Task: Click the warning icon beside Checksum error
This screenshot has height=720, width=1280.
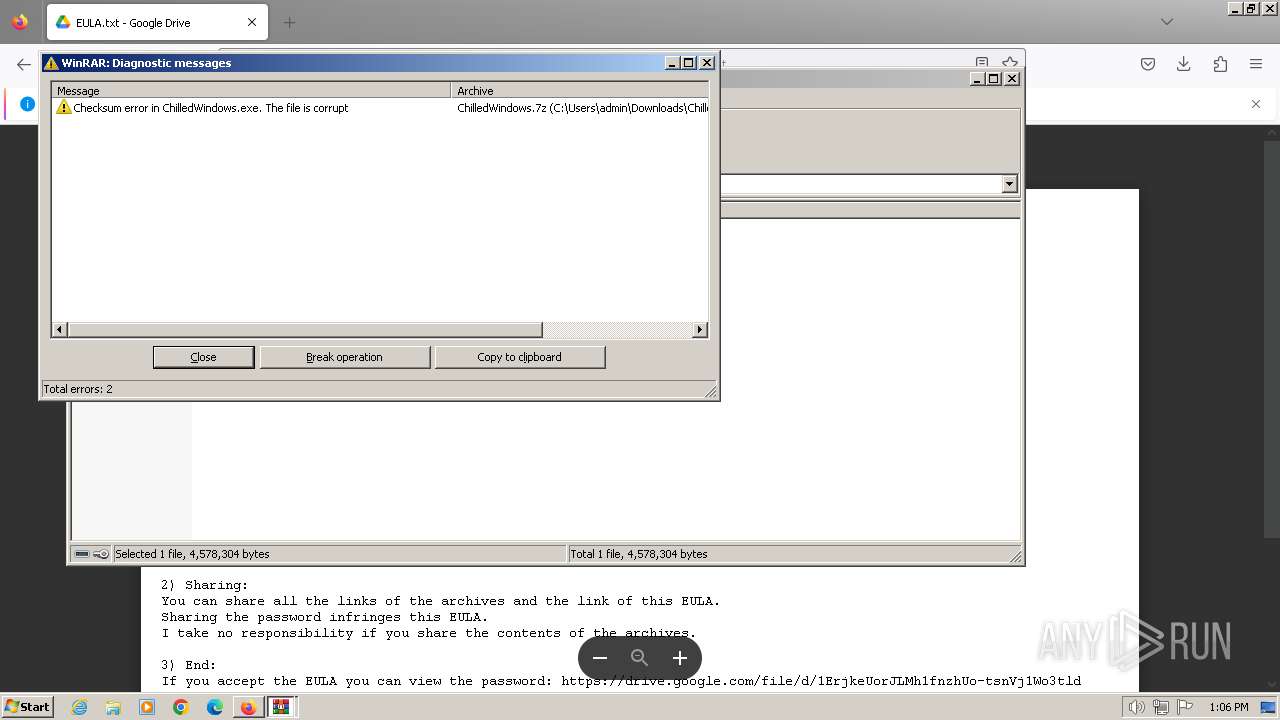Action: 64,108
